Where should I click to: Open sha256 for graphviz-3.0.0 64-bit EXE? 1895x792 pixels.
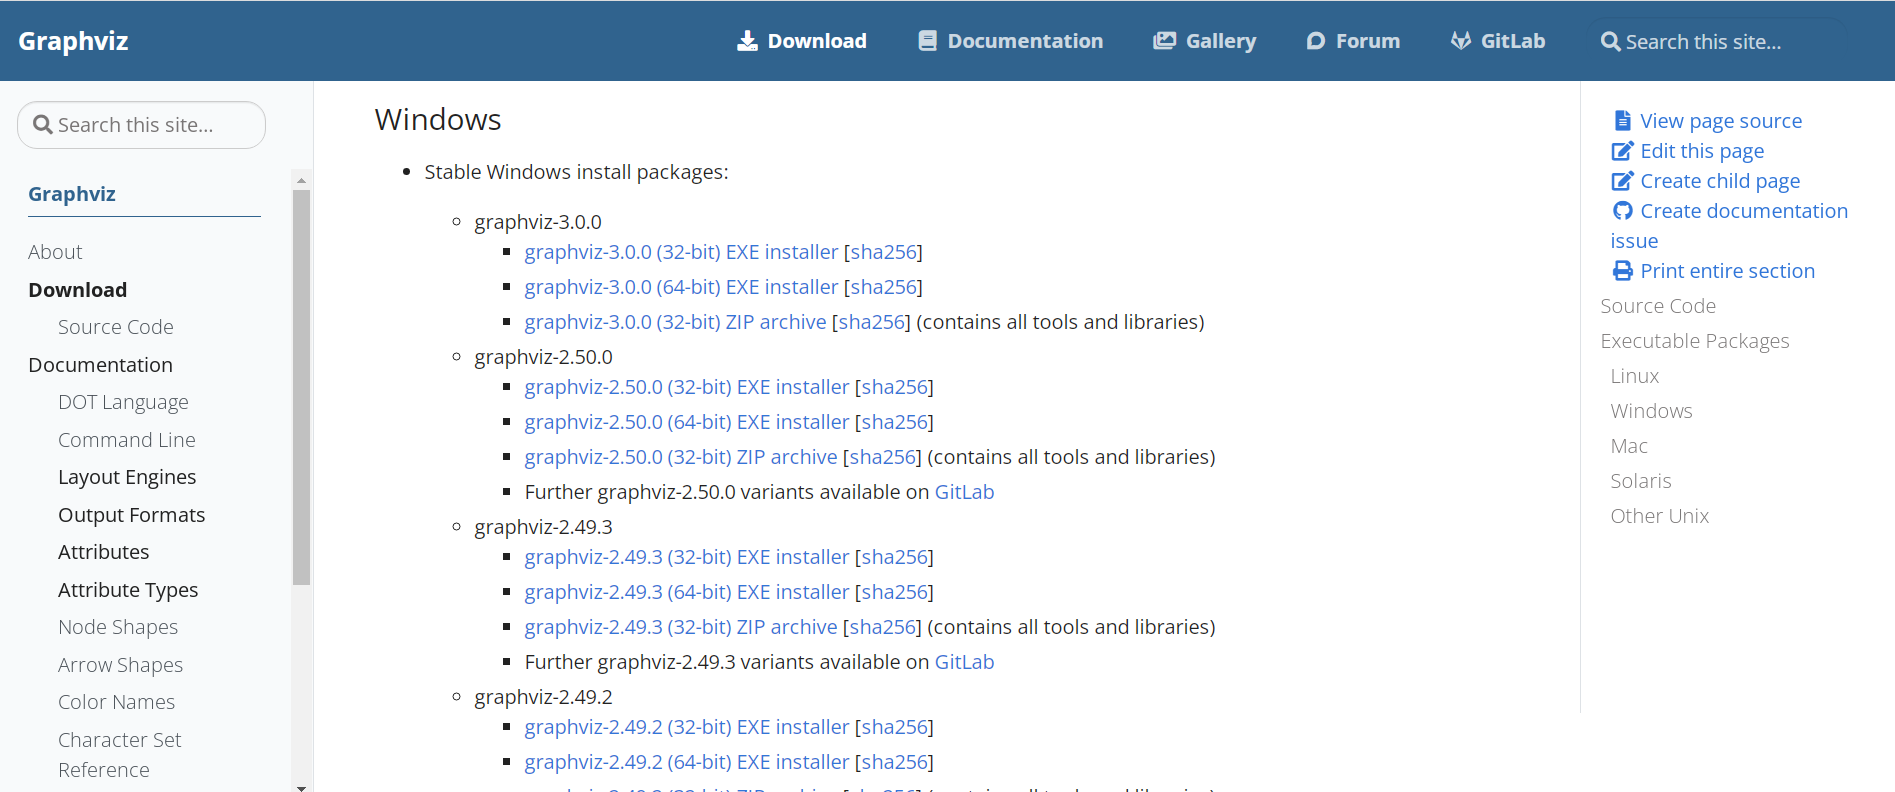(884, 287)
